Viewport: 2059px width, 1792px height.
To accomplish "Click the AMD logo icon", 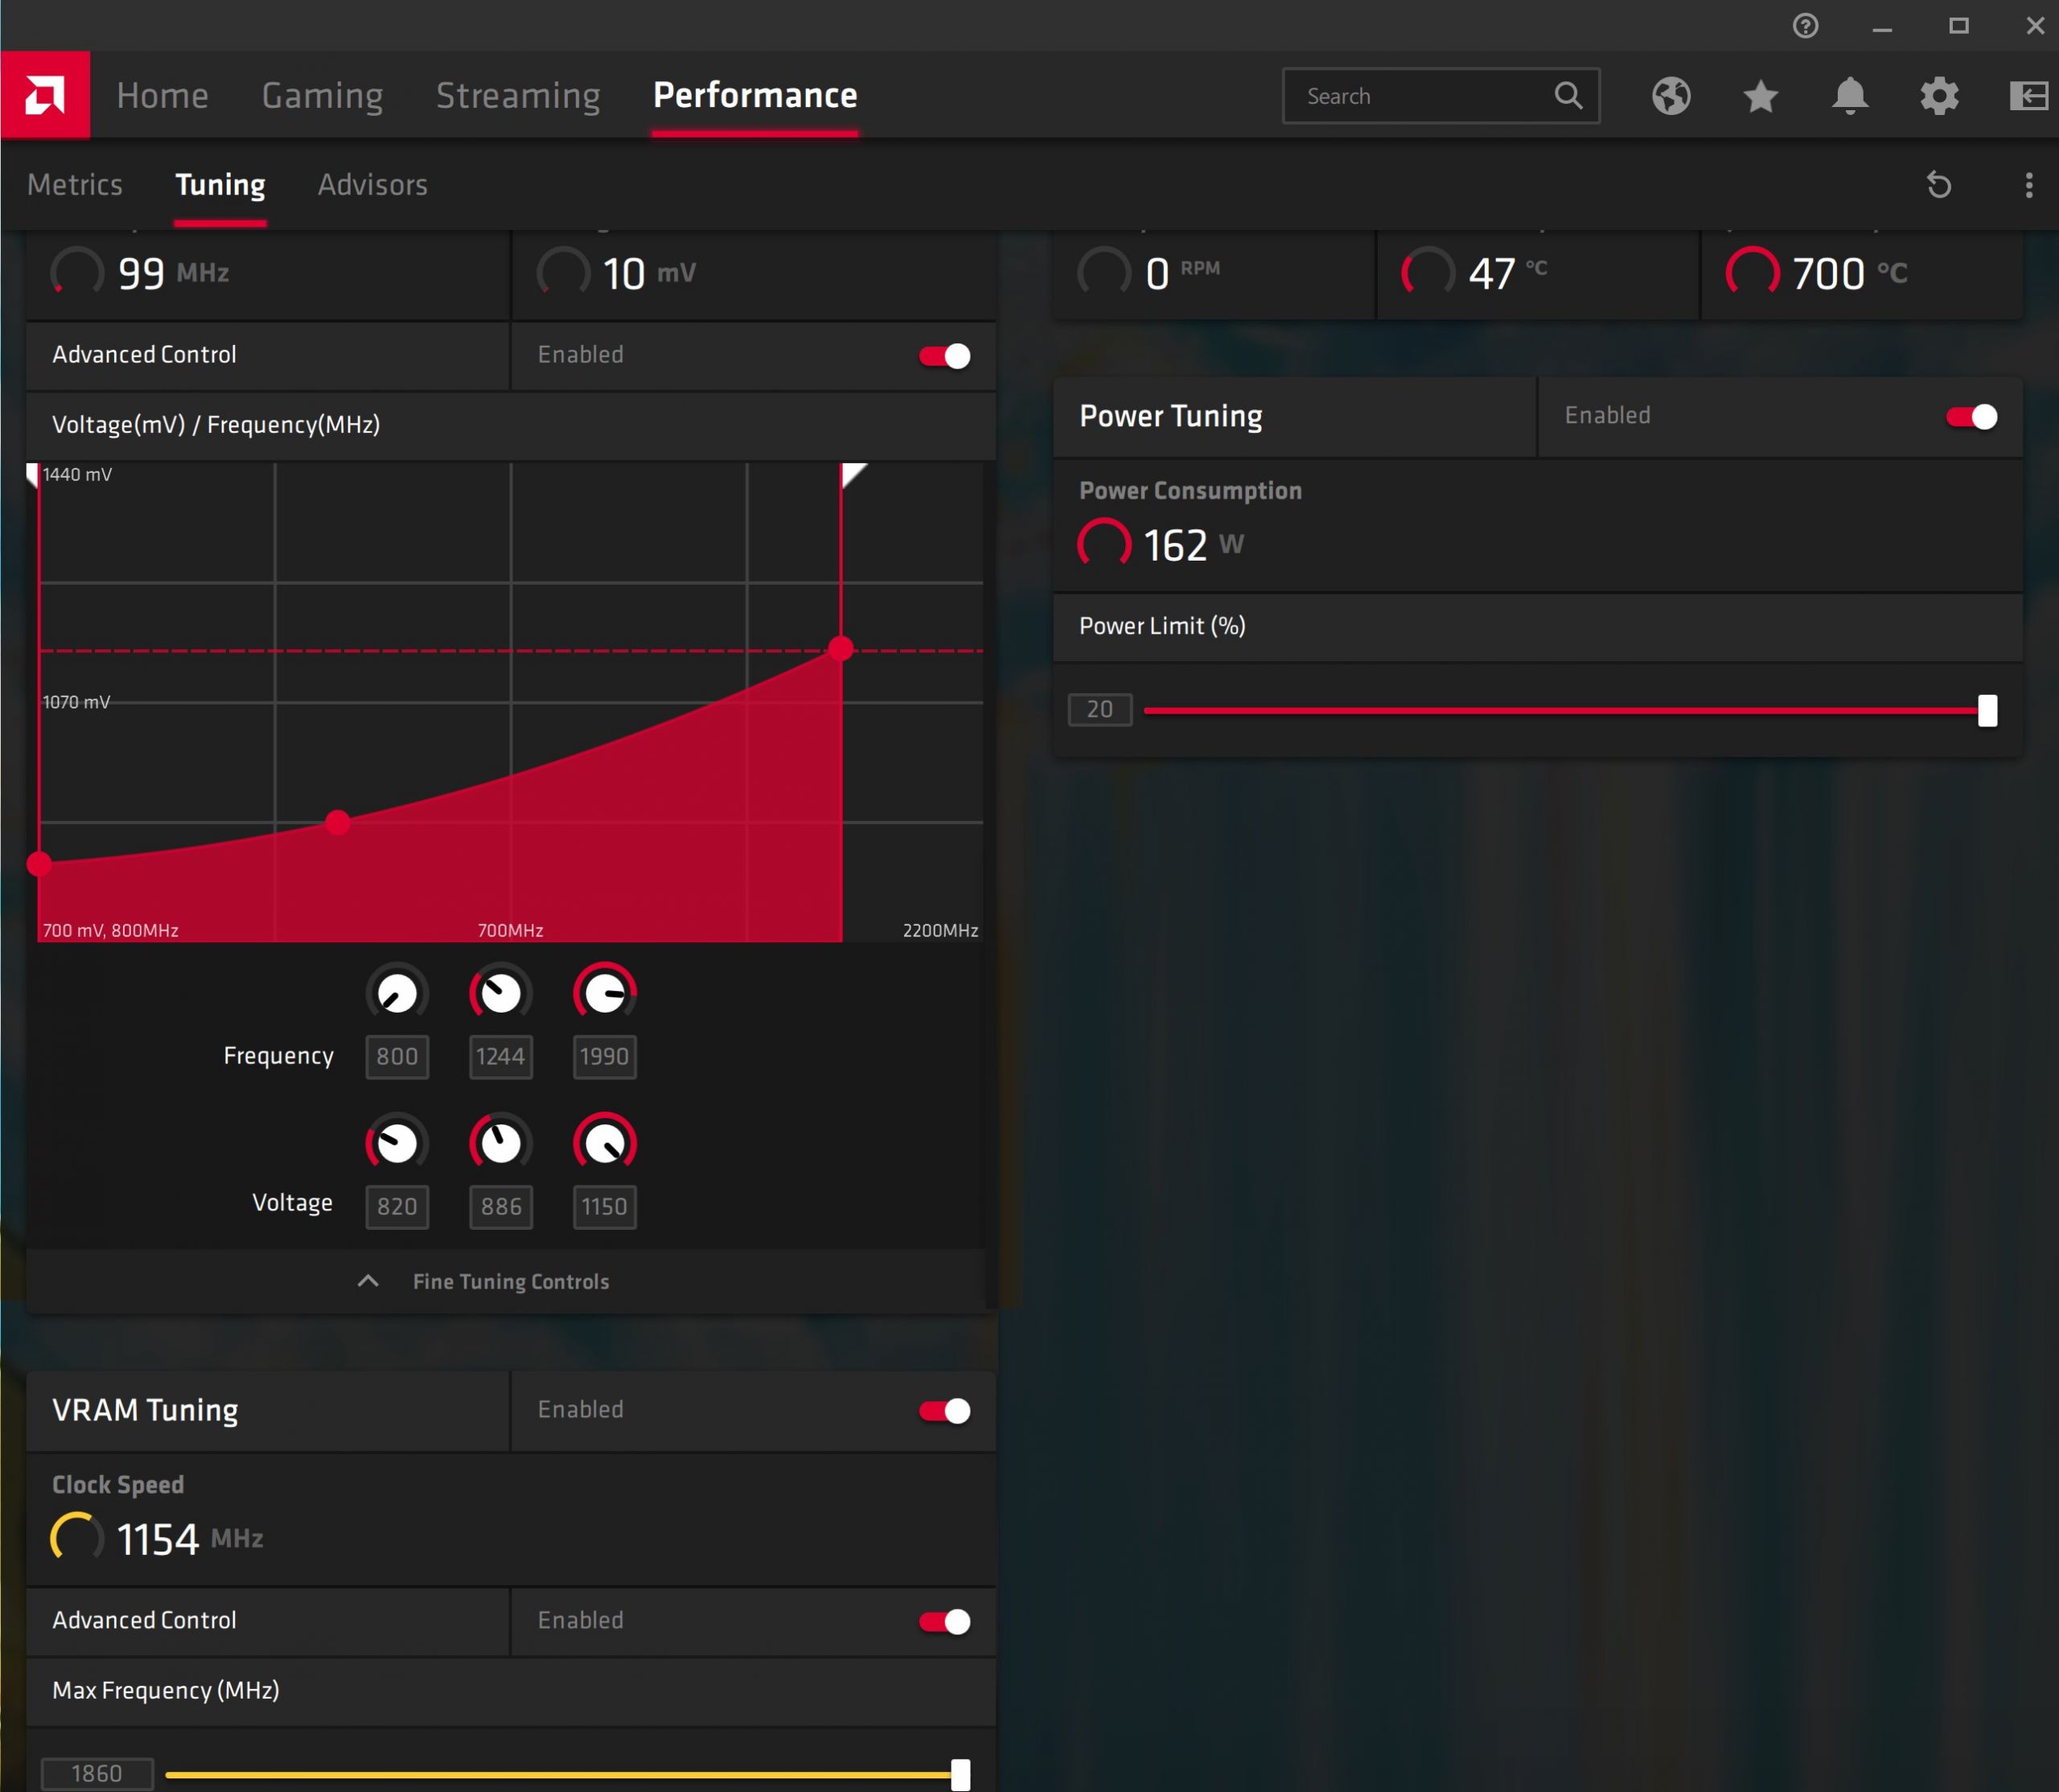I will pos(45,95).
